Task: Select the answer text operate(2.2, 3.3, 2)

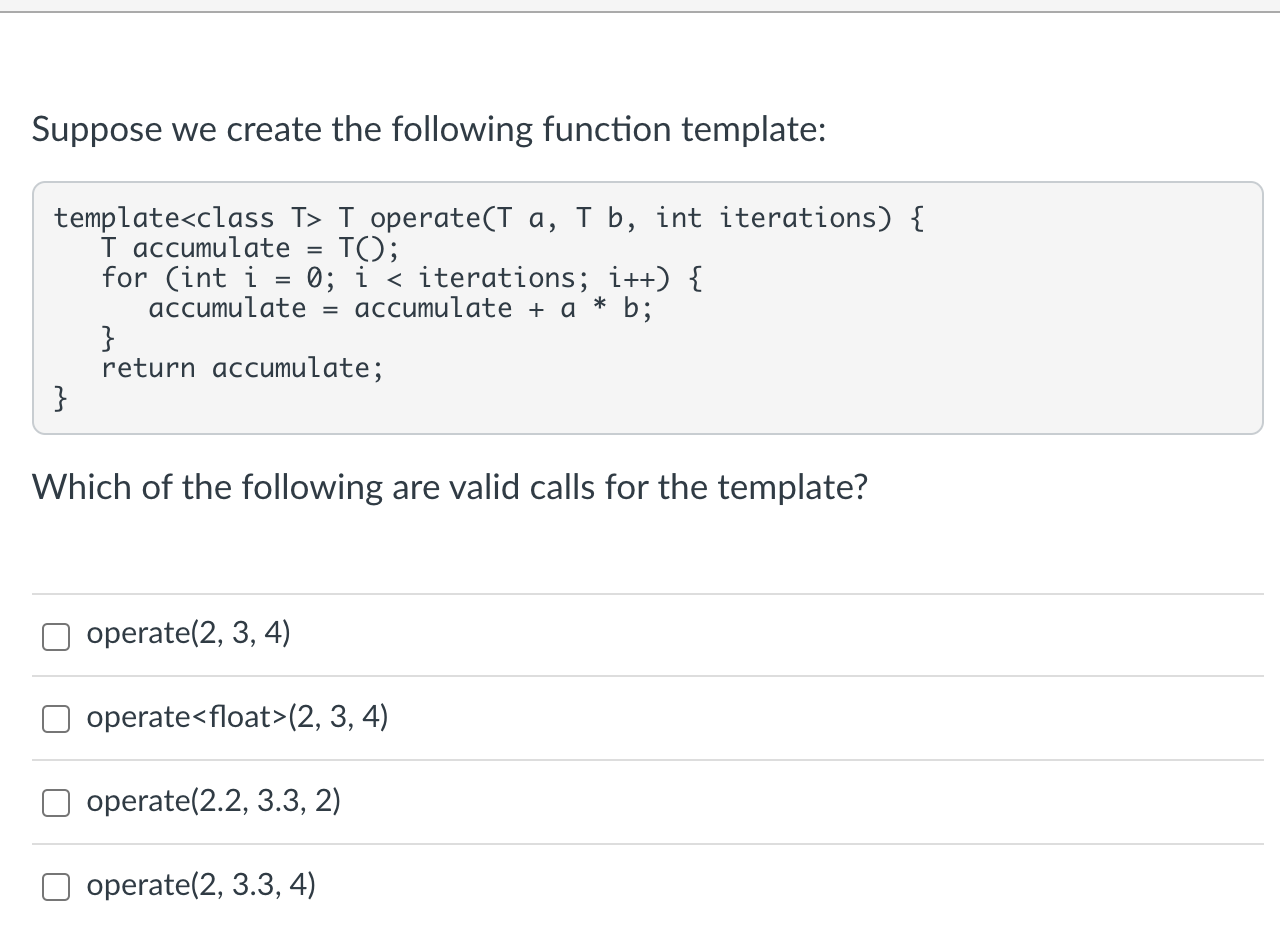Action: pyautogui.click(x=214, y=801)
